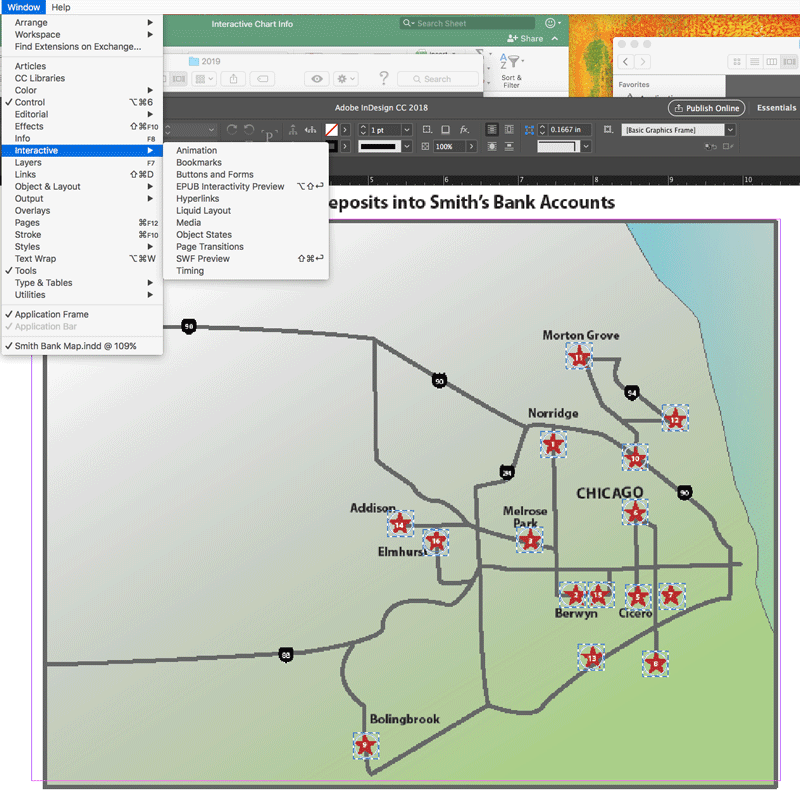The width and height of the screenshot is (800, 806).
Task: Toggle the Application Frame menu item
Action: pos(51,315)
